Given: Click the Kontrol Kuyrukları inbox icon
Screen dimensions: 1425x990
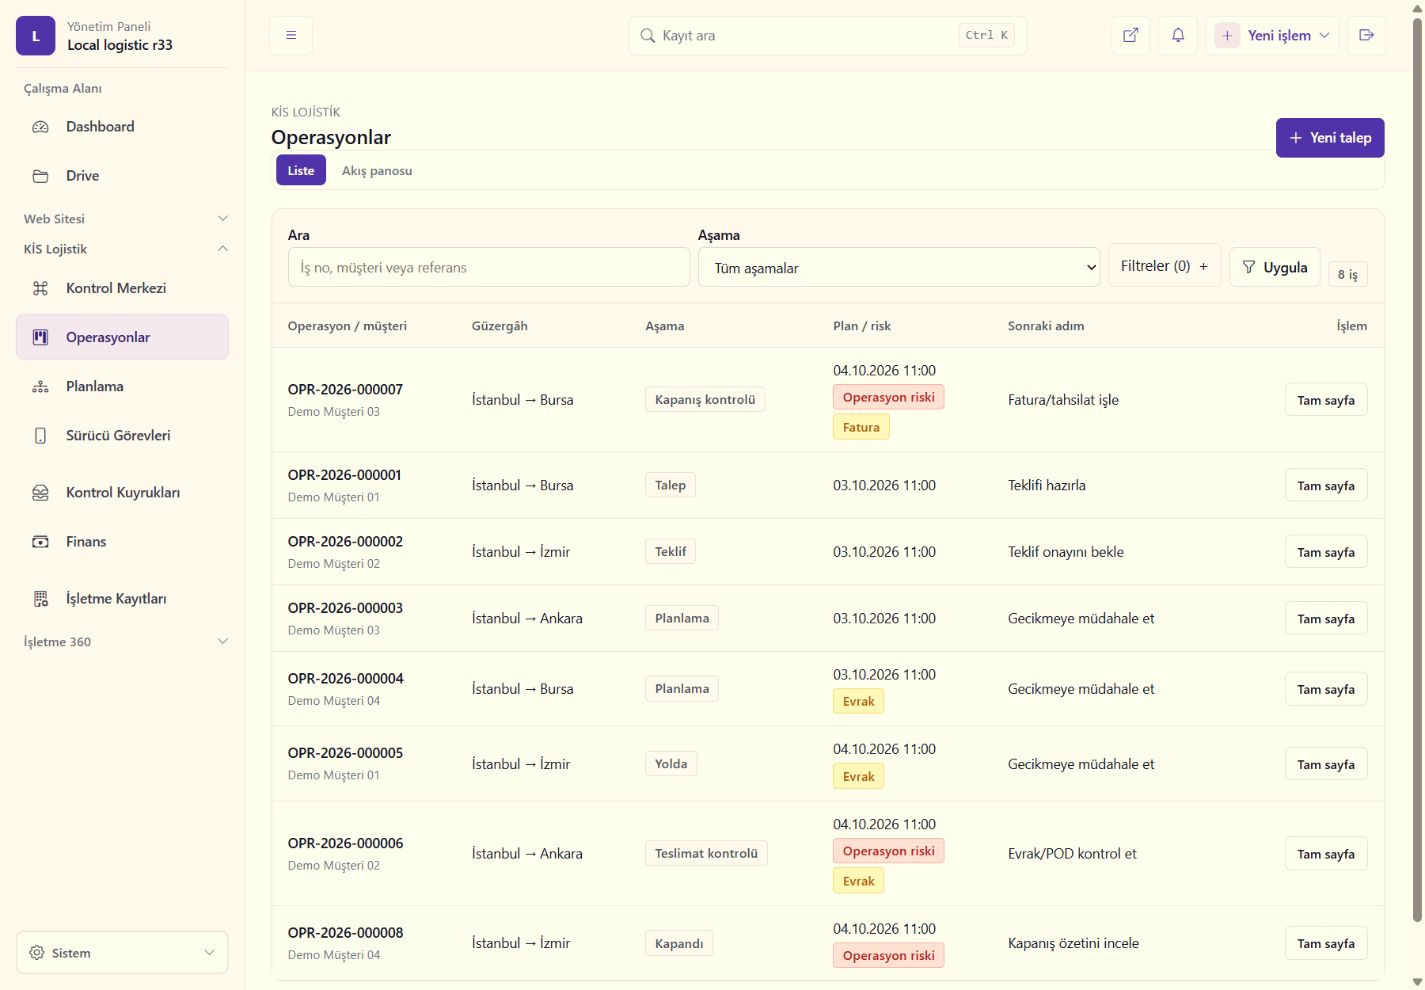Looking at the screenshot, I should coord(40,492).
